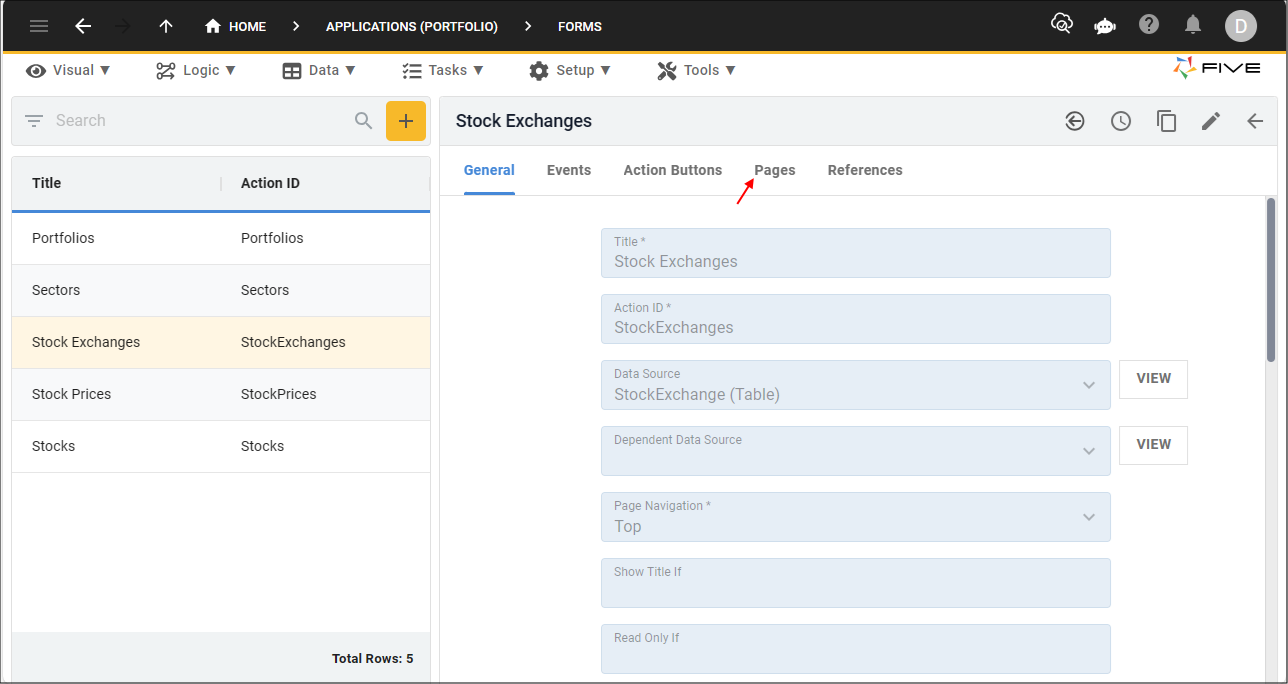Open the user avatar D
The height and width of the screenshot is (684, 1288).
click(1241, 26)
